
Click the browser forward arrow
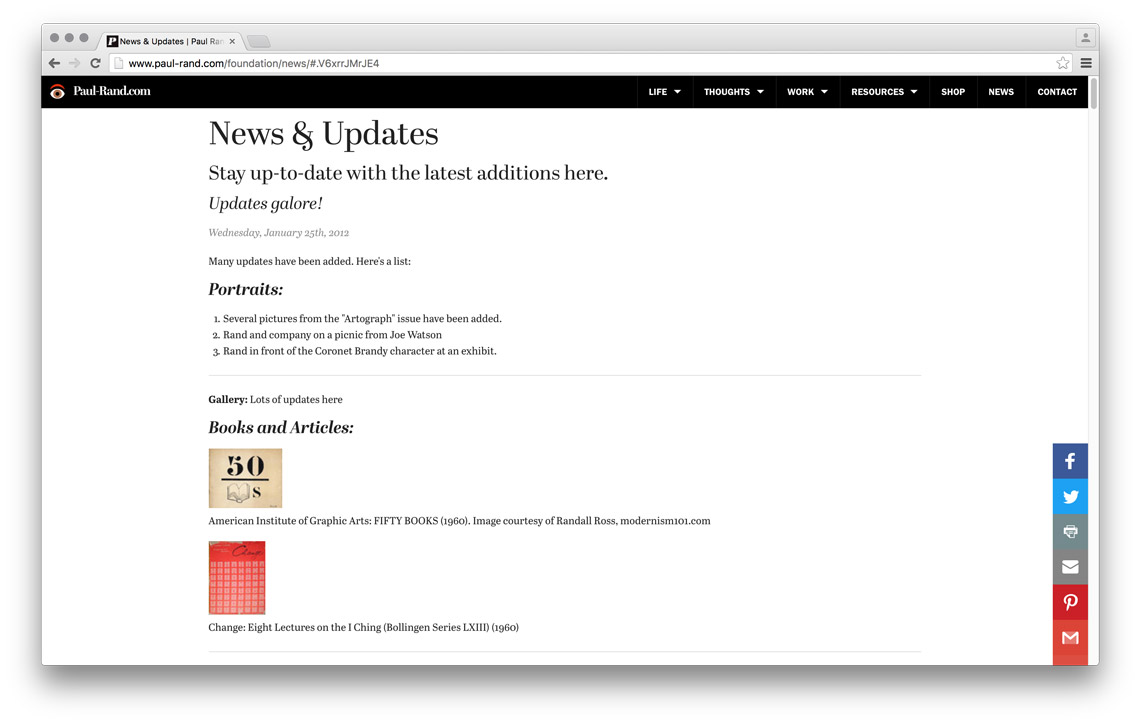(74, 63)
